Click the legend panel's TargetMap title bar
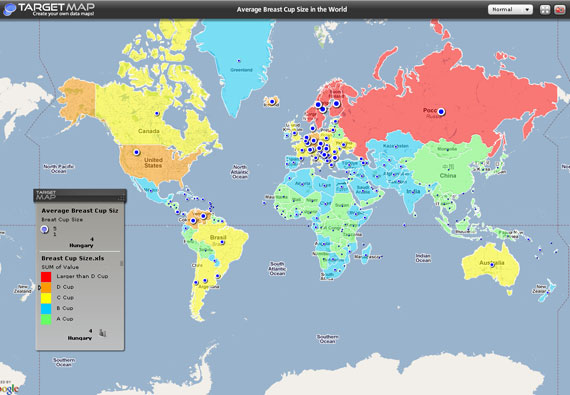570x395 pixels. point(80,196)
